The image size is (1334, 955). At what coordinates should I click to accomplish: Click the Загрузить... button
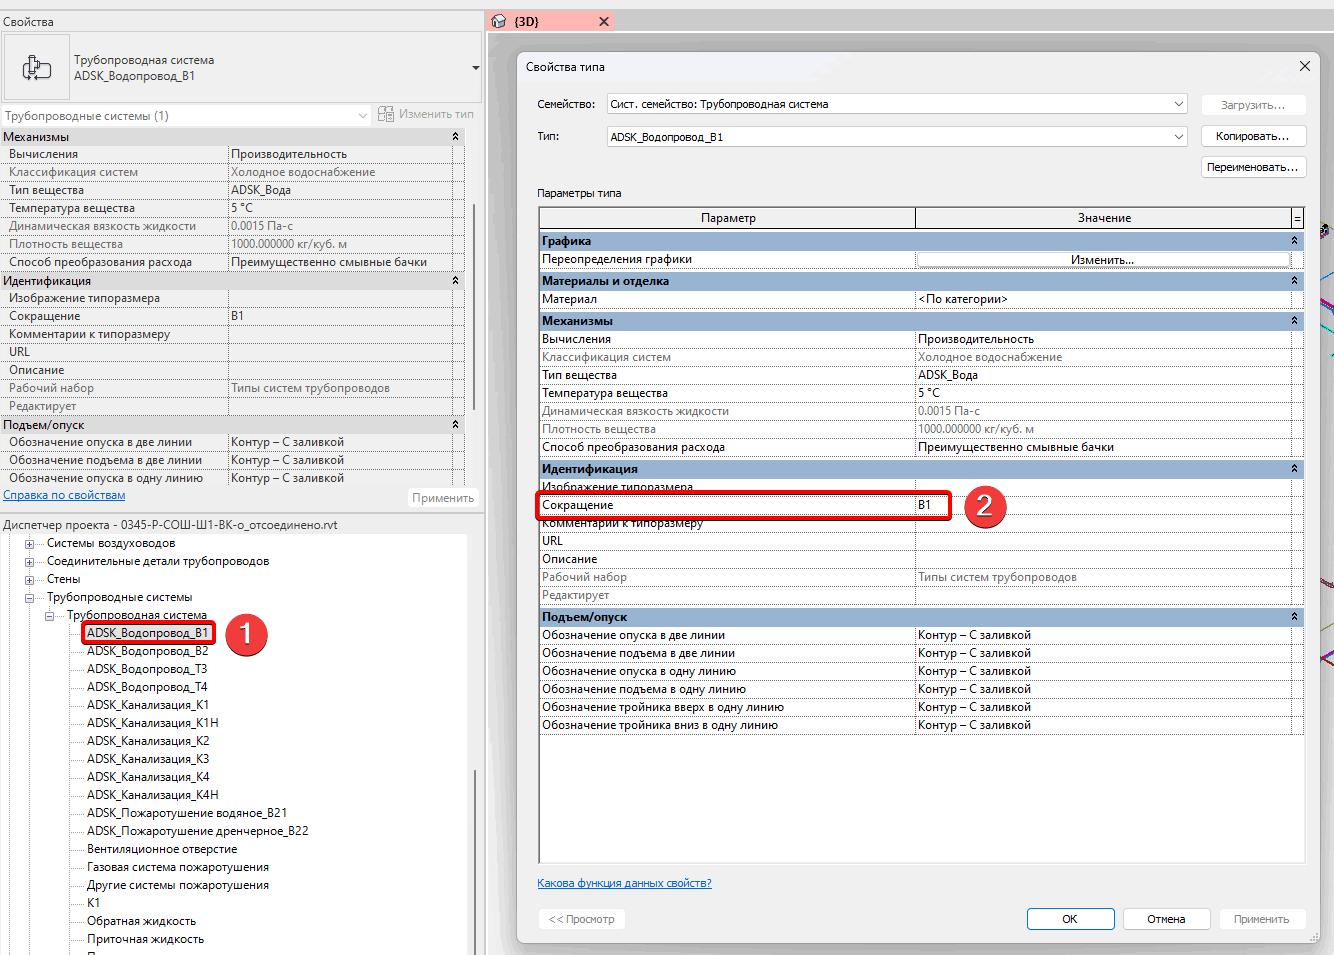point(1252,105)
